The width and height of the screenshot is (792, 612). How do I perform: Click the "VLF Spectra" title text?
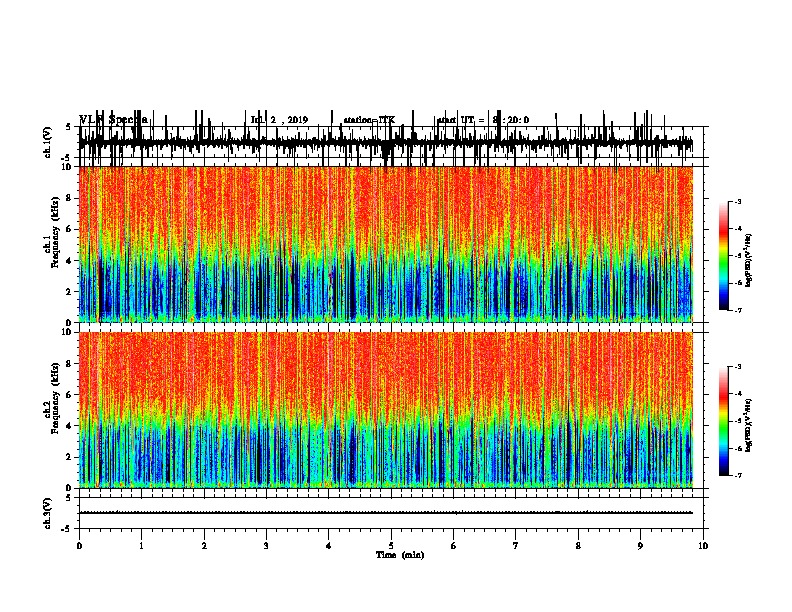[114, 120]
